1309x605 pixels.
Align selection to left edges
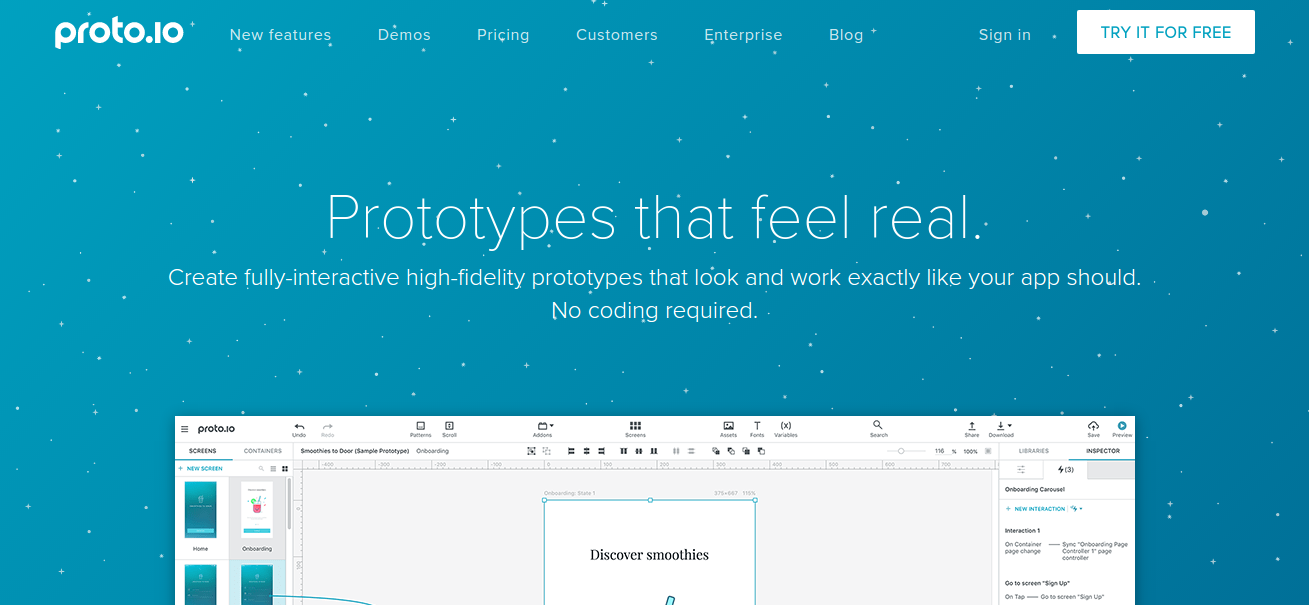pos(571,451)
